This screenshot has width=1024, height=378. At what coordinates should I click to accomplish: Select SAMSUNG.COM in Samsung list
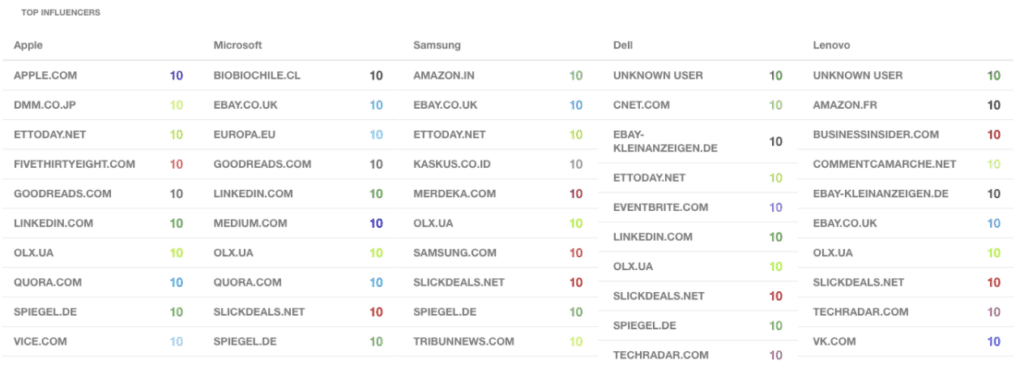(455, 253)
